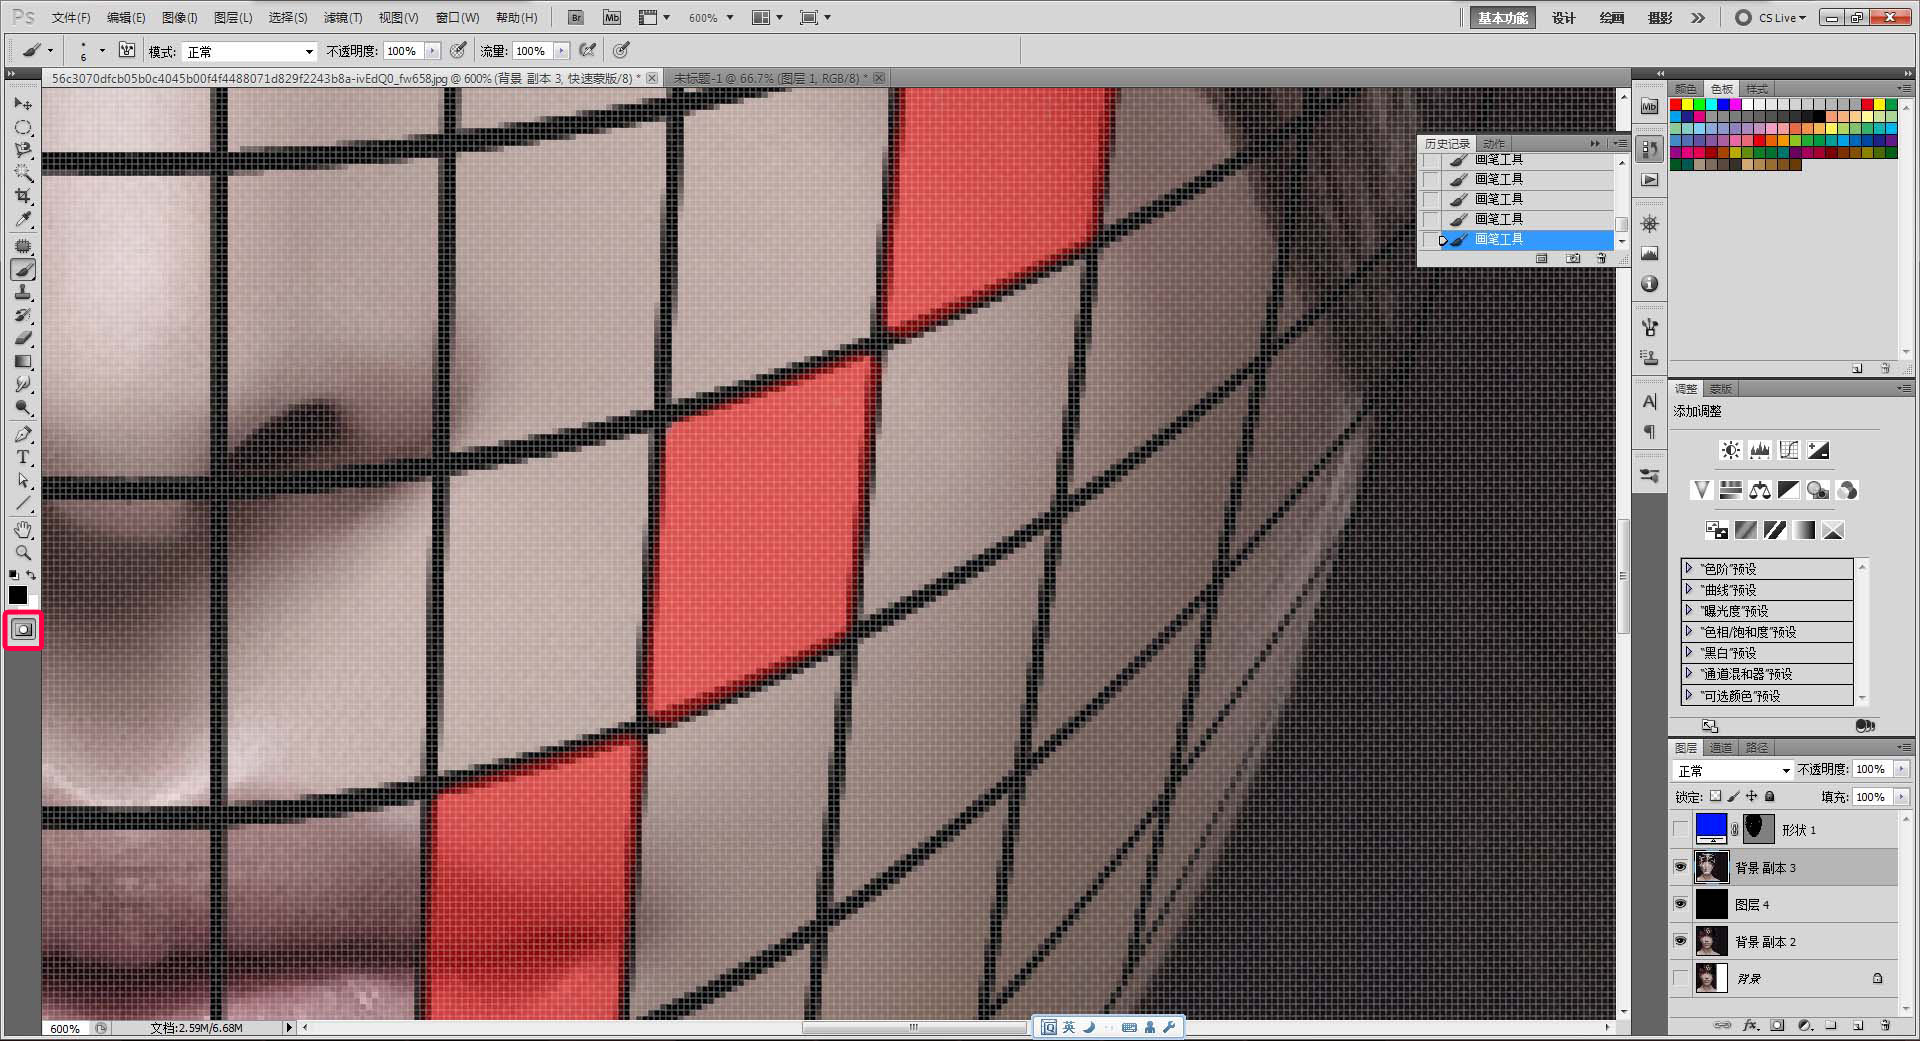Add layer style with fx button

click(x=1750, y=1025)
